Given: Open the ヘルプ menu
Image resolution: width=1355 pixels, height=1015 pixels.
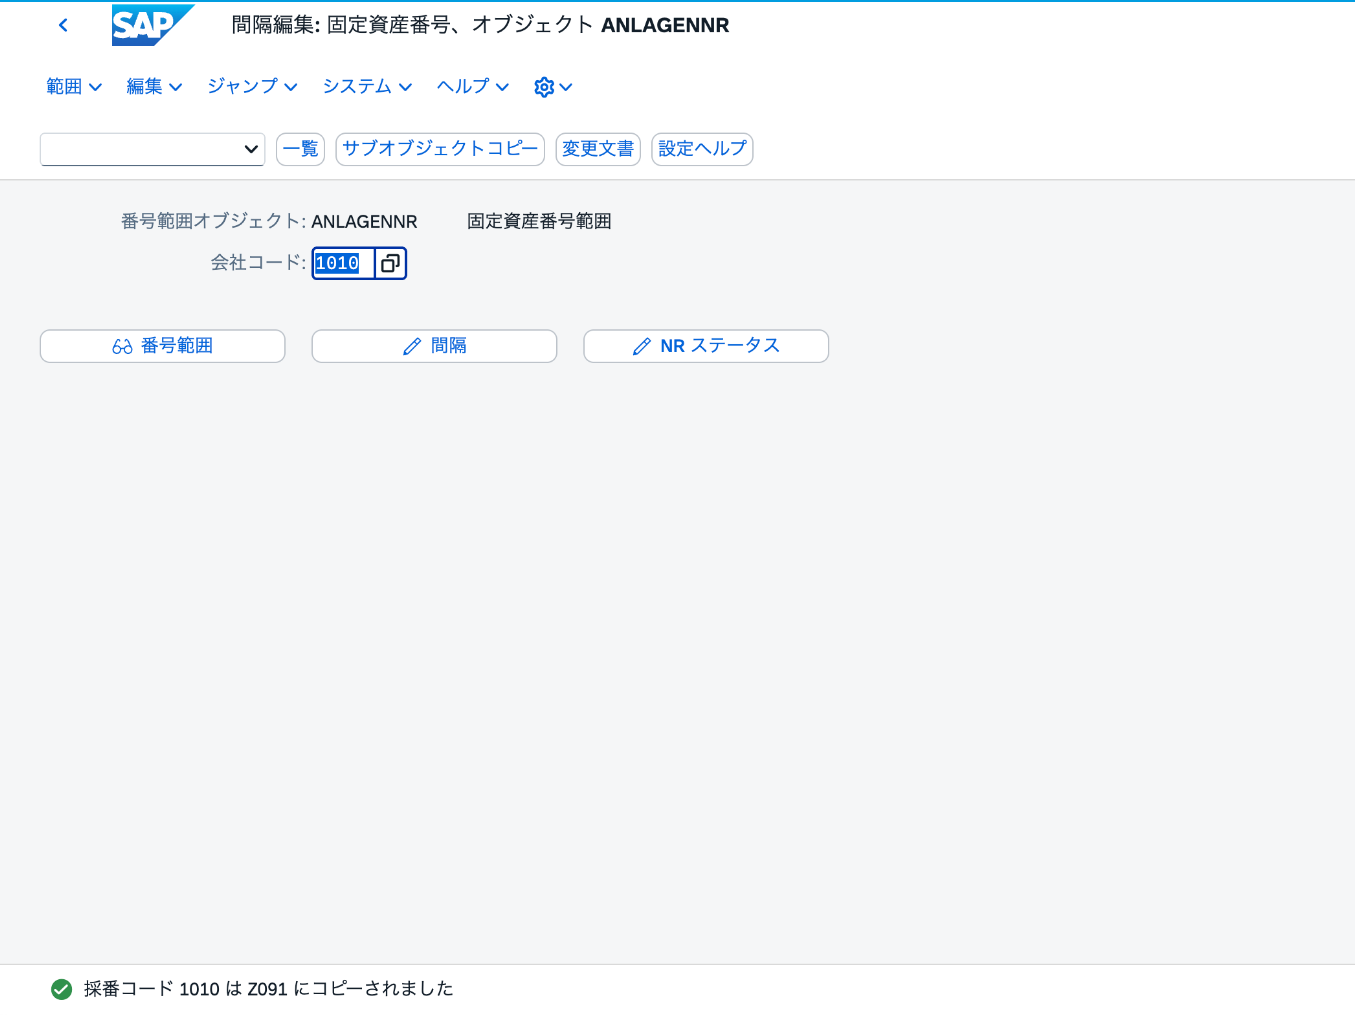Looking at the screenshot, I should pos(473,87).
